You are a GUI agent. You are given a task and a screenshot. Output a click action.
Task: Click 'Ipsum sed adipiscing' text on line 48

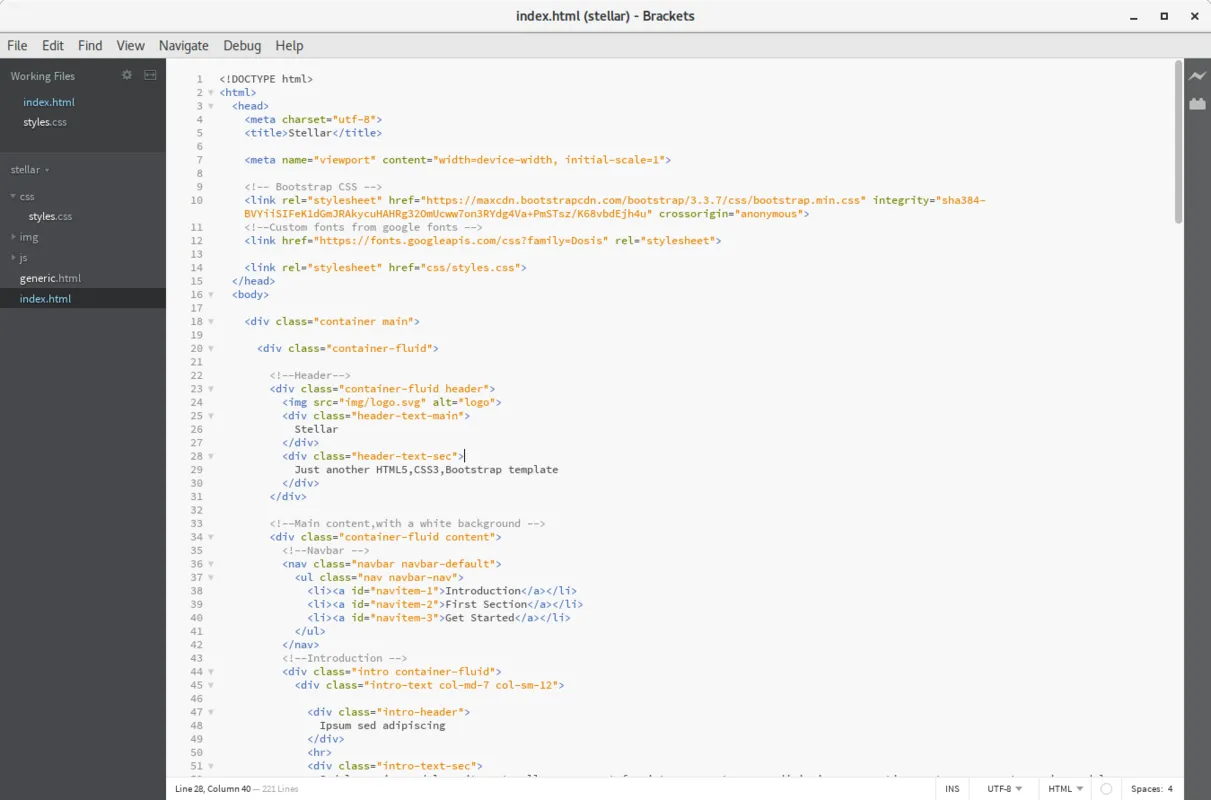(x=382, y=725)
